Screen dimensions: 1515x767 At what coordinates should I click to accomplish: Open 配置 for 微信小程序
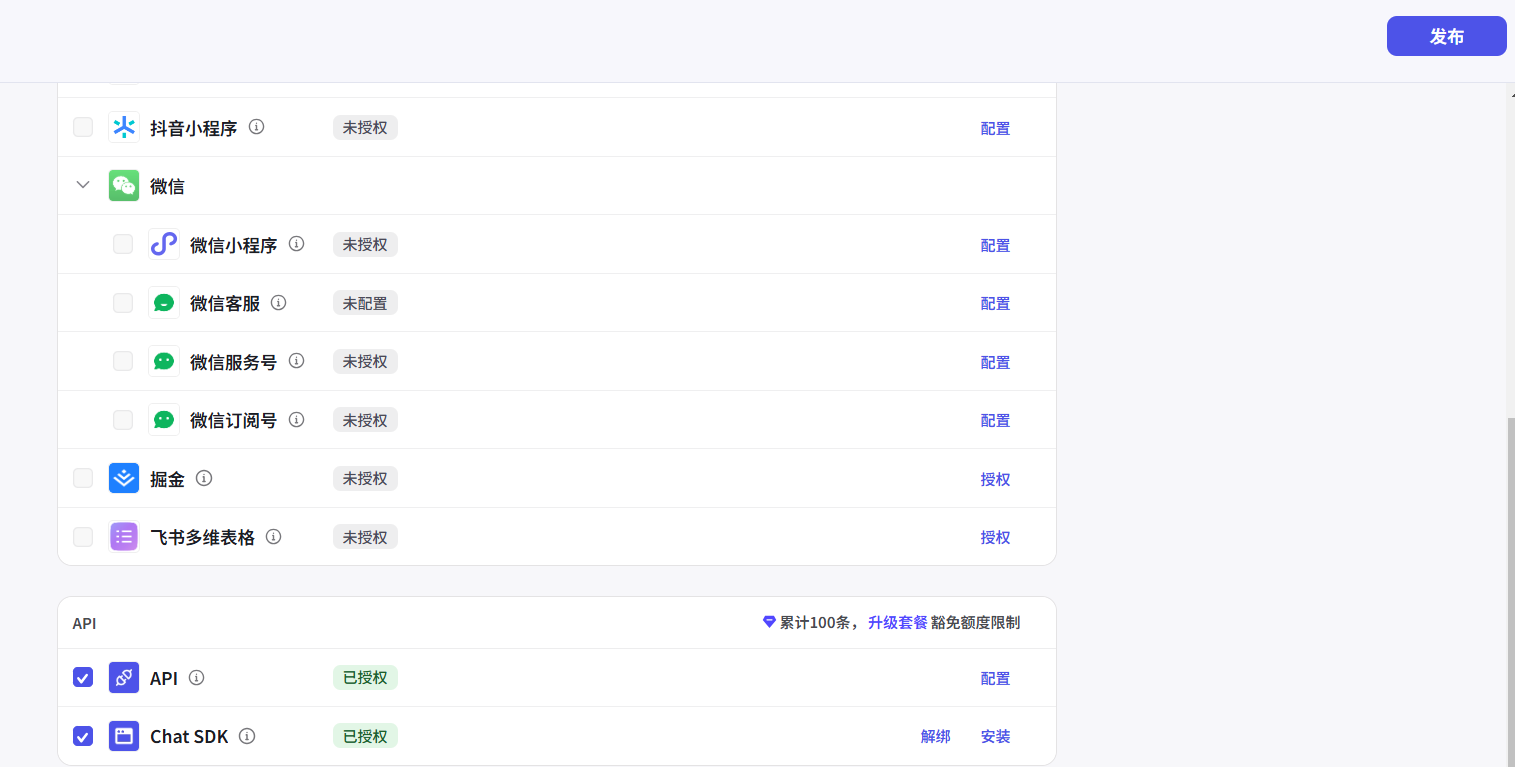point(995,245)
